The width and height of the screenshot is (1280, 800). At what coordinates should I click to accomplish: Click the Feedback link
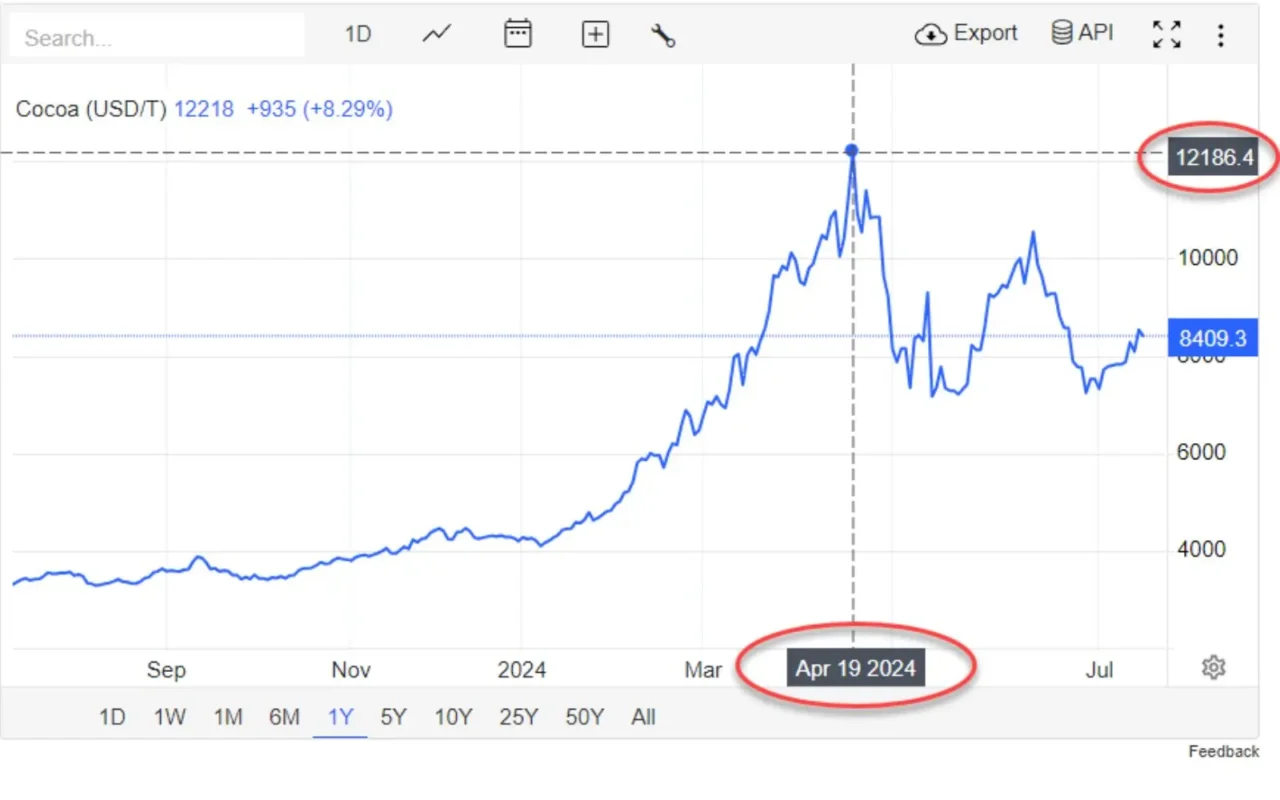point(1224,751)
